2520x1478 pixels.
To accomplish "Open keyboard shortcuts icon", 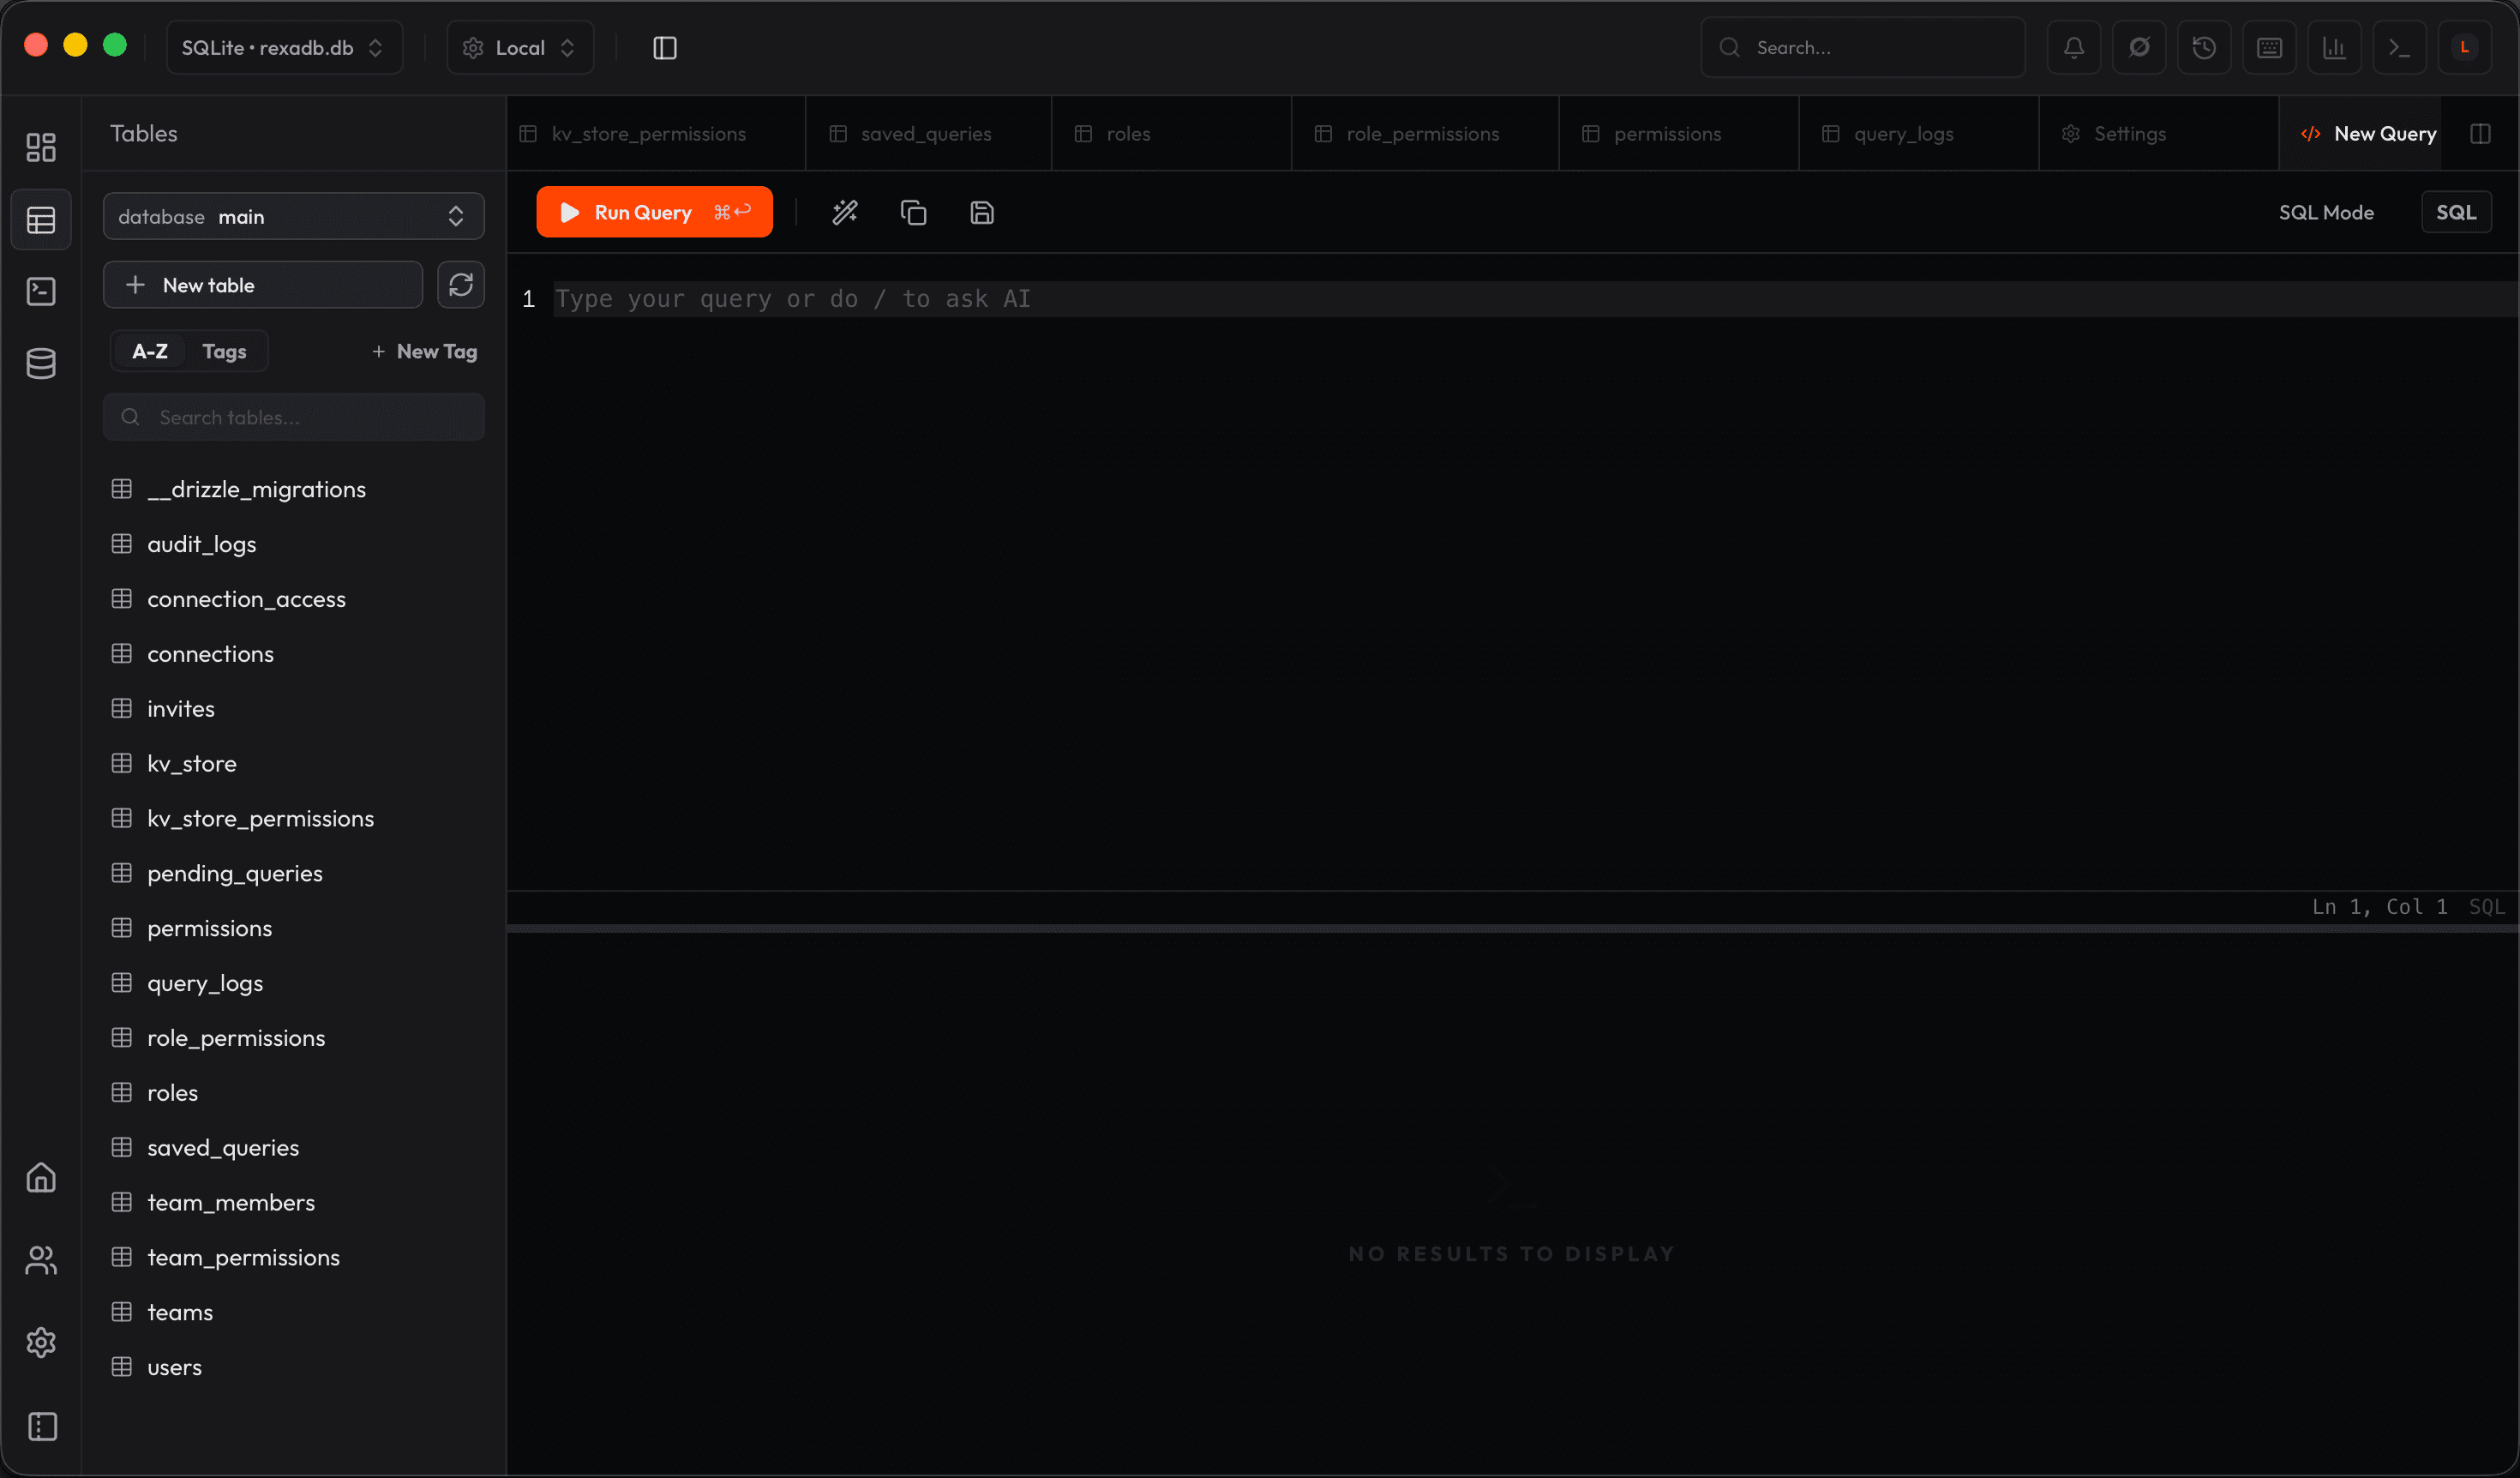I will tap(2269, 48).
